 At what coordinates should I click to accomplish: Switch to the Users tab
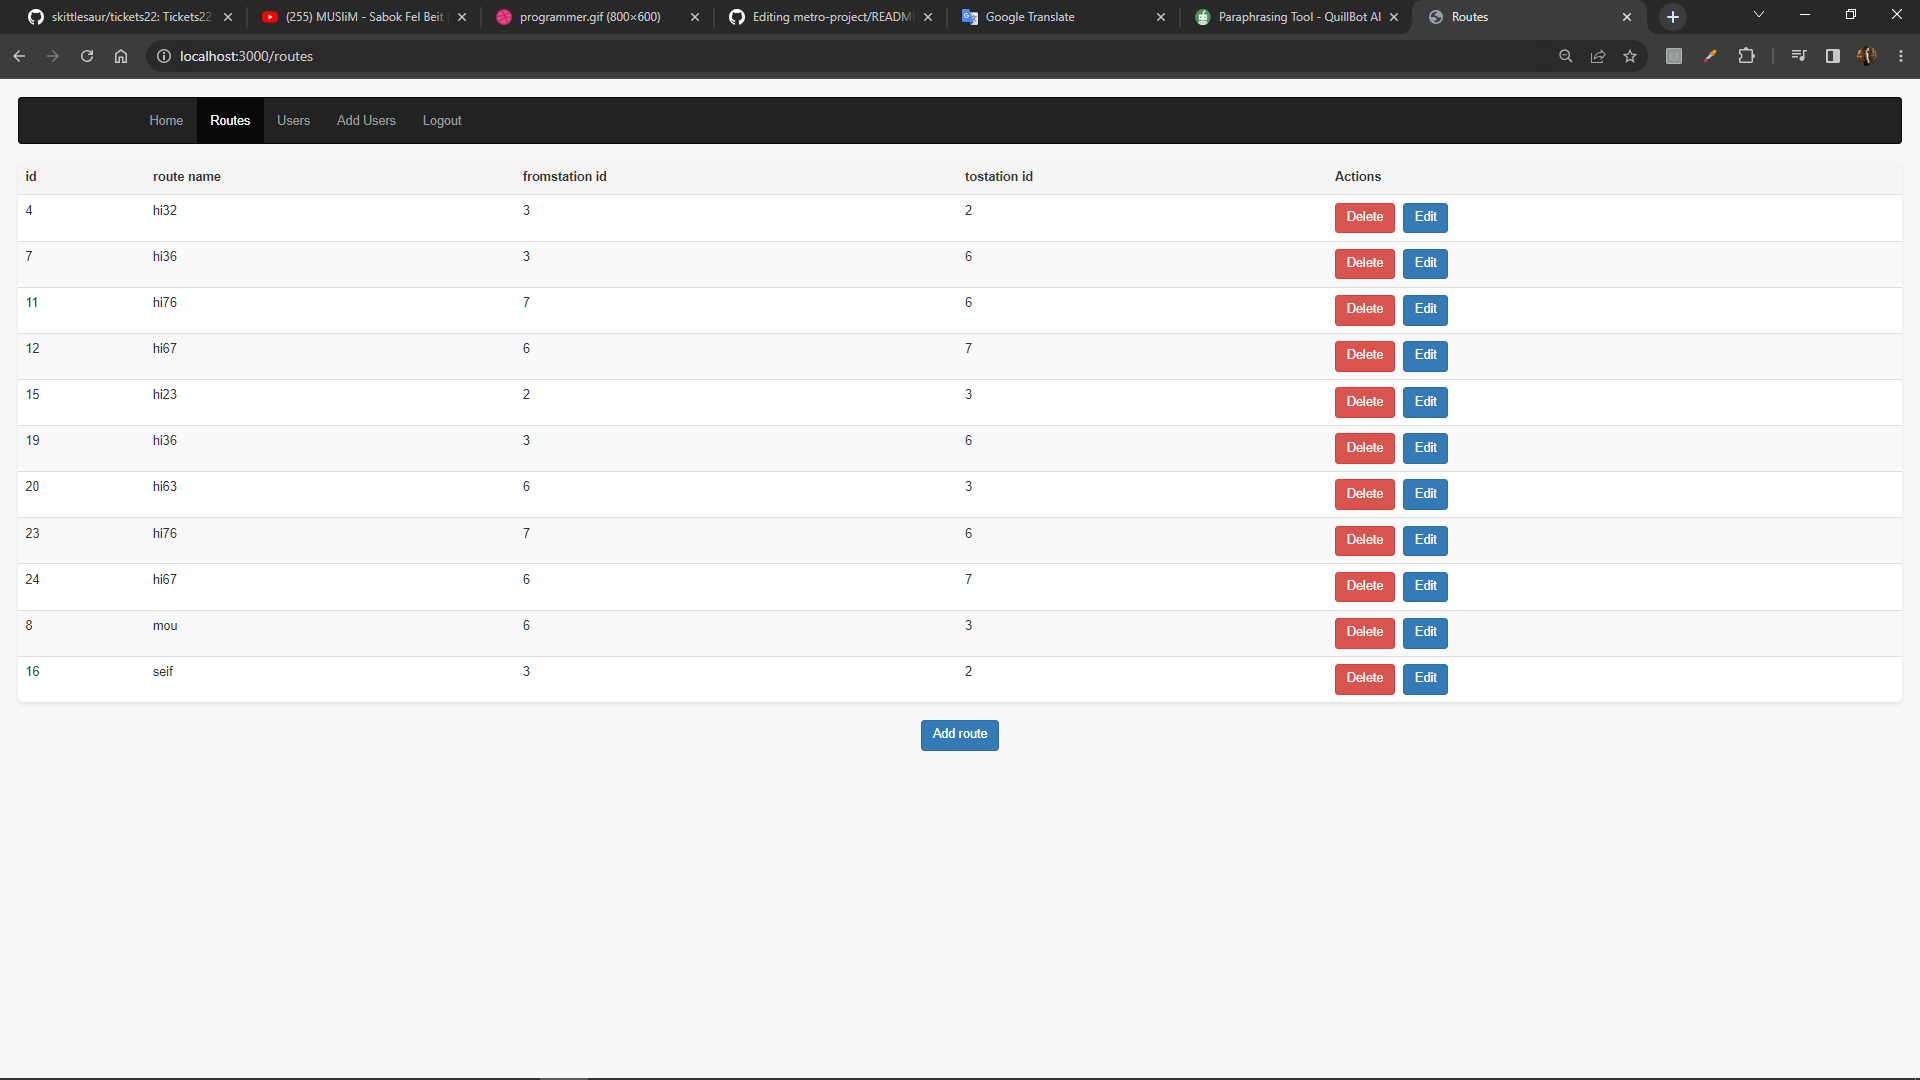click(x=293, y=120)
